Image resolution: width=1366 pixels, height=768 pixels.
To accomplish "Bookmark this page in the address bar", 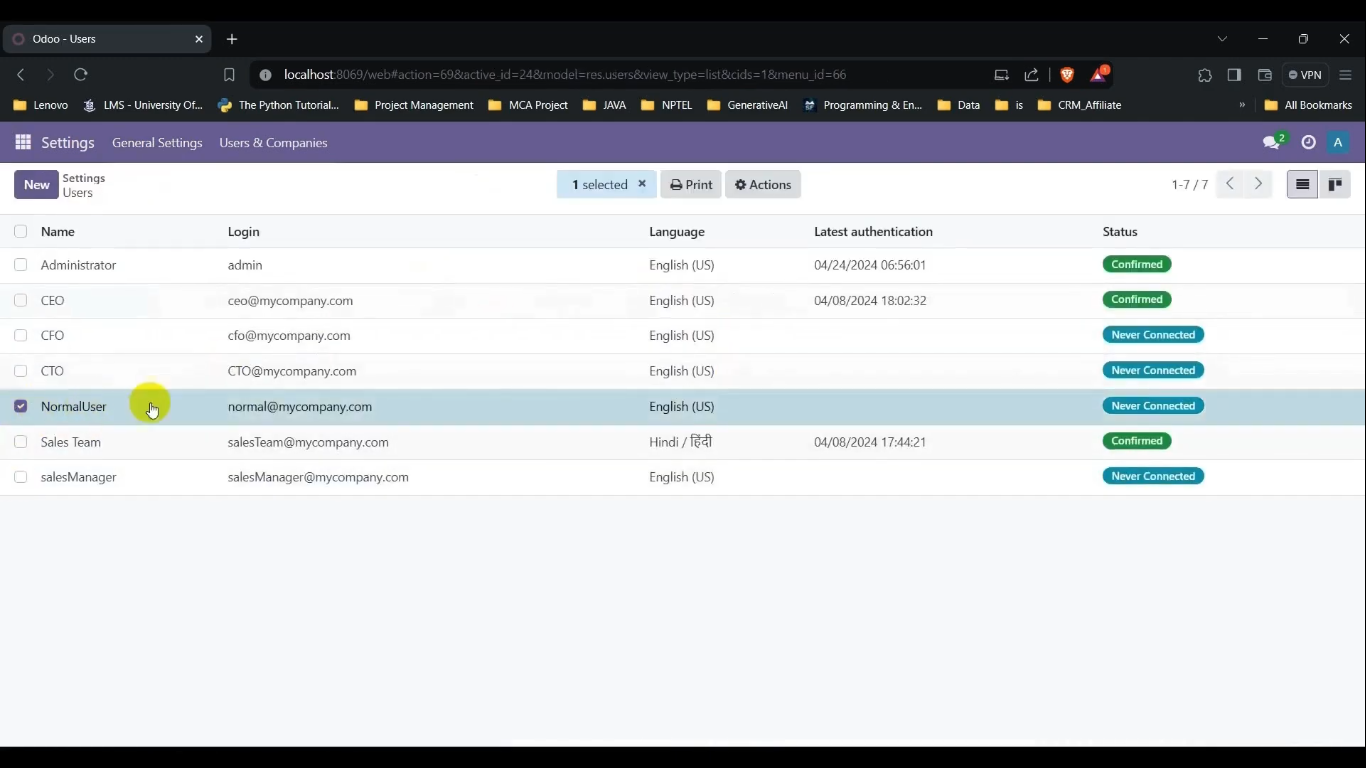I will pos(229,75).
